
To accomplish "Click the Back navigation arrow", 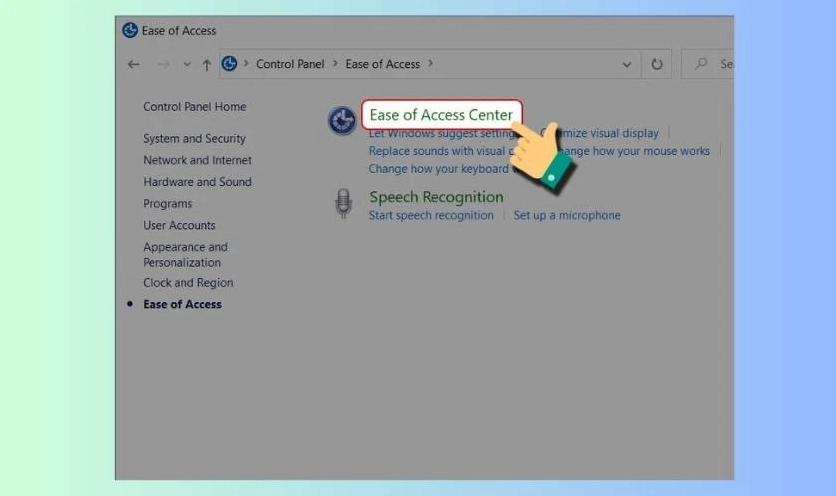I will pyautogui.click(x=133, y=65).
